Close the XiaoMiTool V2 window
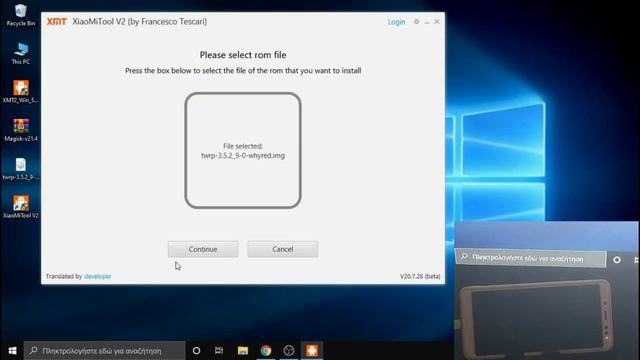 click(x=437, y=22)
